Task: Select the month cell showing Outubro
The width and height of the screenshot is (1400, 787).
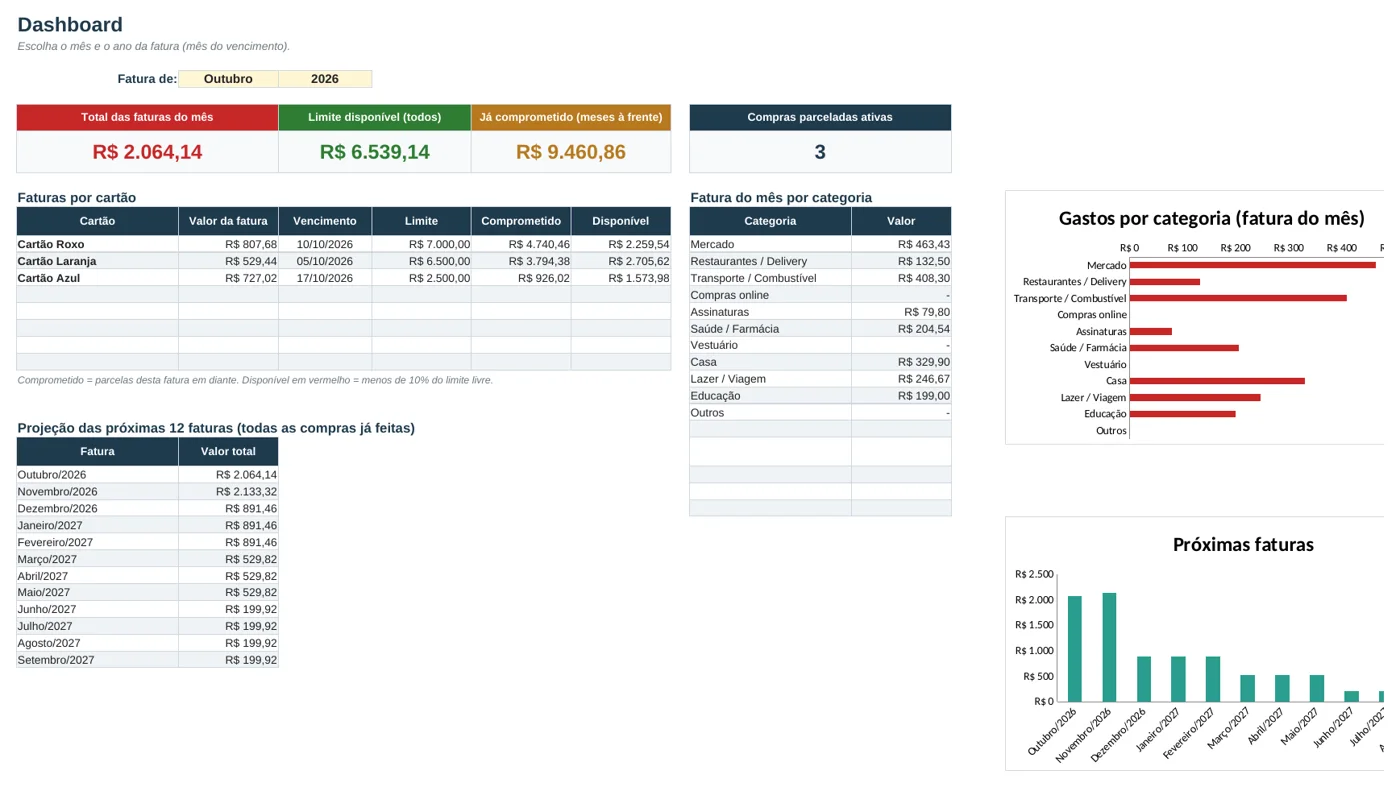Action: [228, 79]
